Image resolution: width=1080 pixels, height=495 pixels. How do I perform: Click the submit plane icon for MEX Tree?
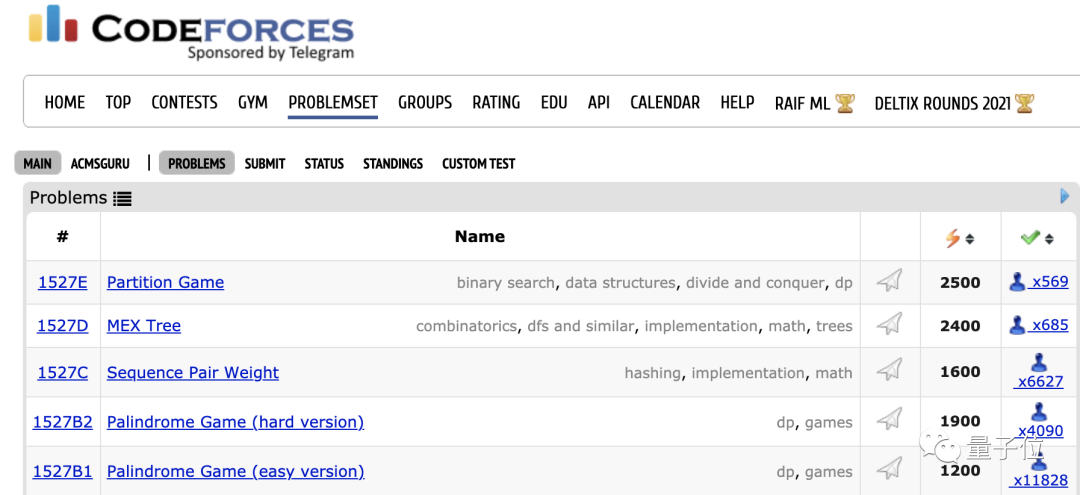pos(889,325)
